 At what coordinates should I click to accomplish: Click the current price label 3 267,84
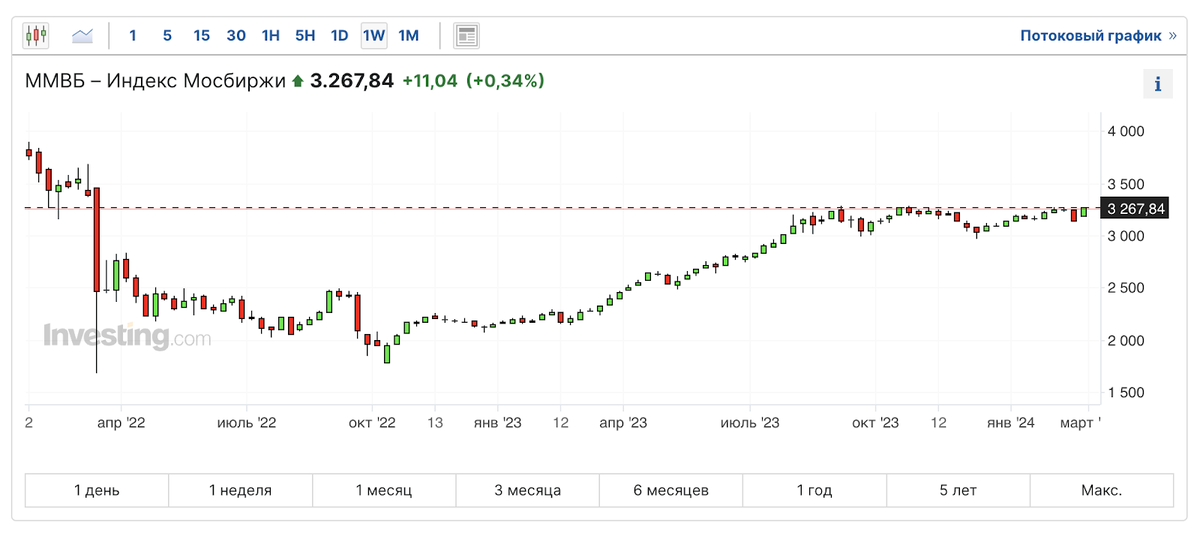1134,208
